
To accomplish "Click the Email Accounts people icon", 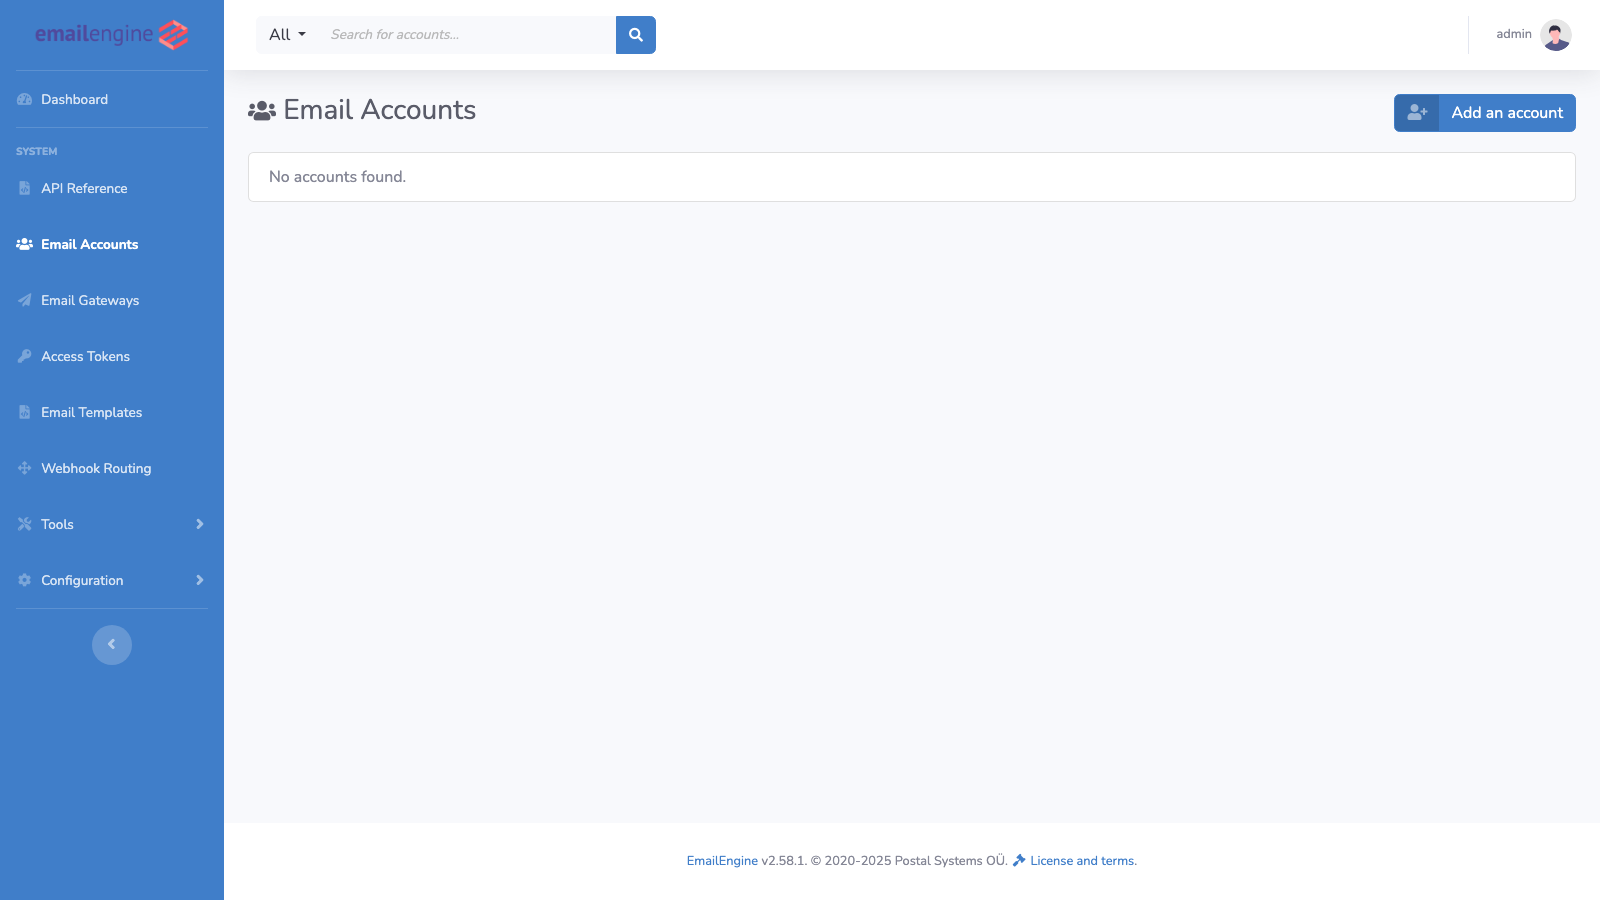I will 23,244.
